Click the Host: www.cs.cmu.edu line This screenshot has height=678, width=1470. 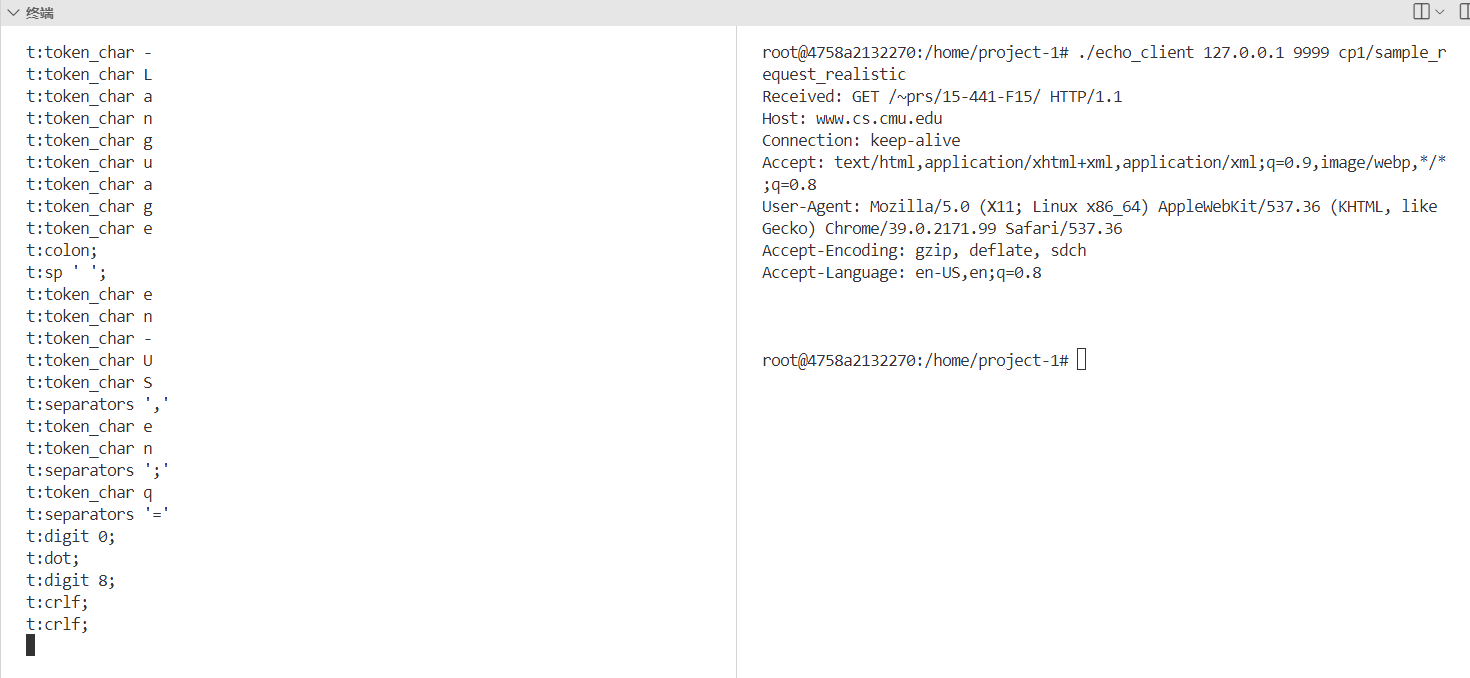pyautogui.click(x=852, y=118)
